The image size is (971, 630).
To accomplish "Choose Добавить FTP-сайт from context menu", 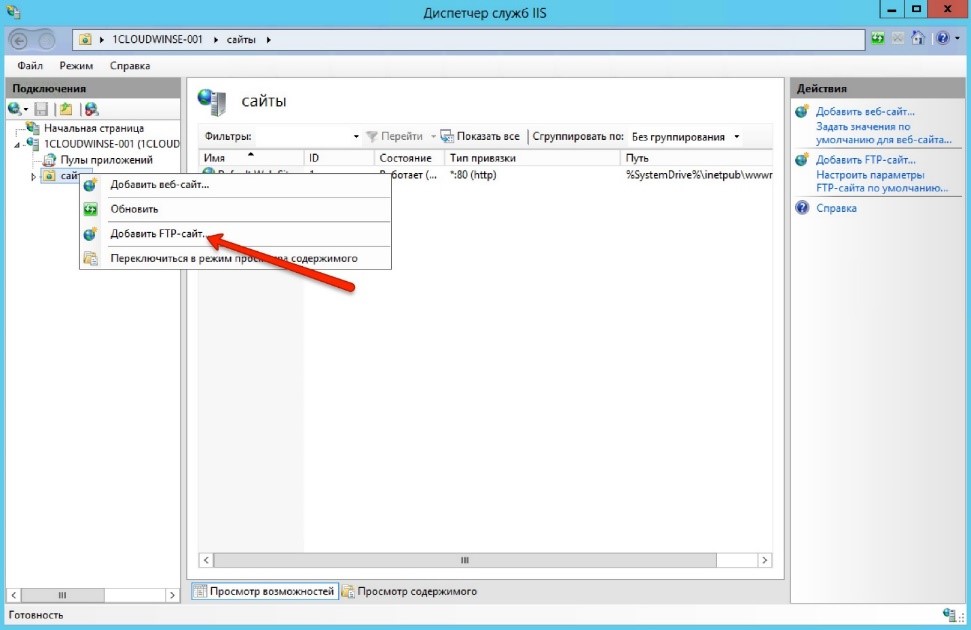I will point(158,234).
